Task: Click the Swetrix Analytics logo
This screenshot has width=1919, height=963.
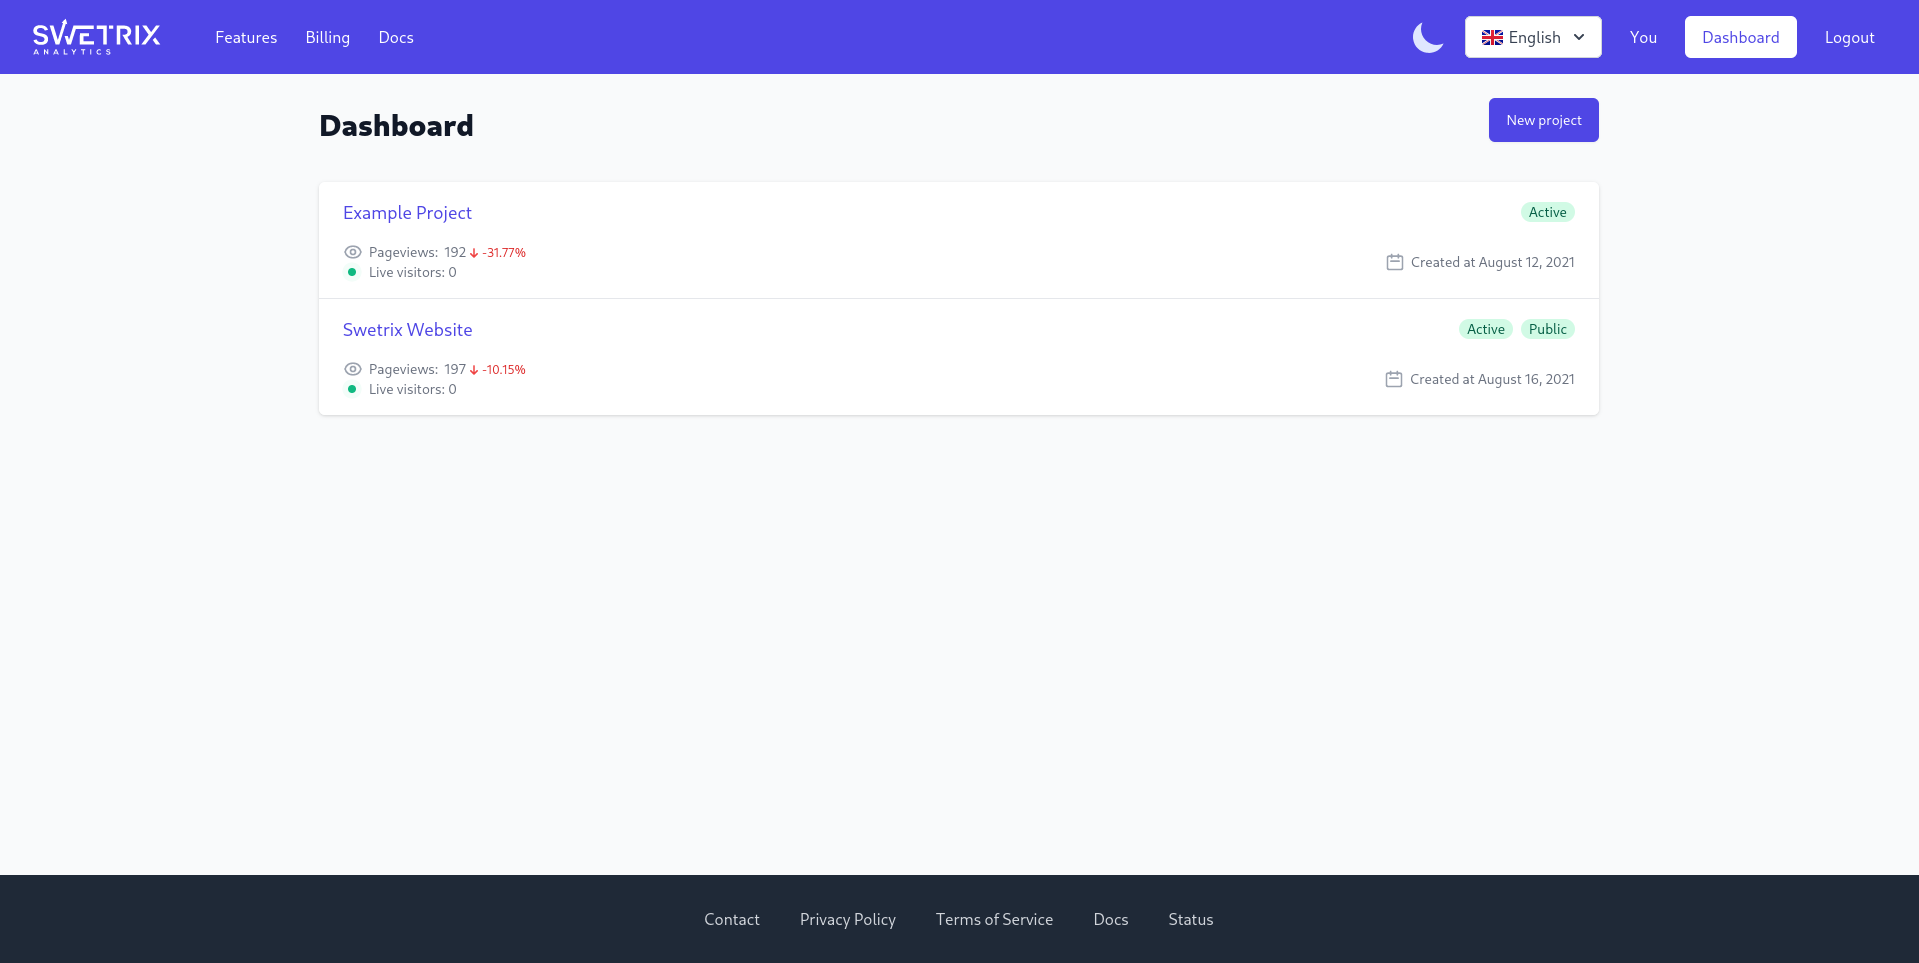Action: (x=96, y=37)
